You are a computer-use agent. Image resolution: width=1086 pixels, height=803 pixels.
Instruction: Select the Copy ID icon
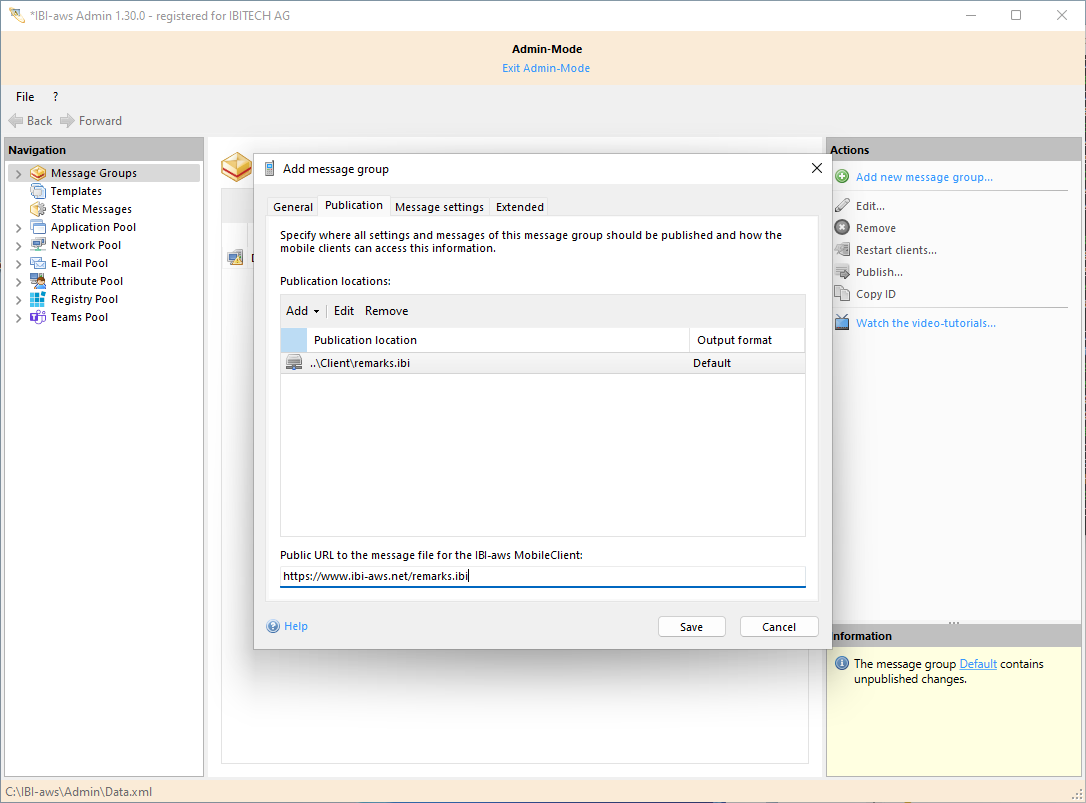tap(842, 293)
